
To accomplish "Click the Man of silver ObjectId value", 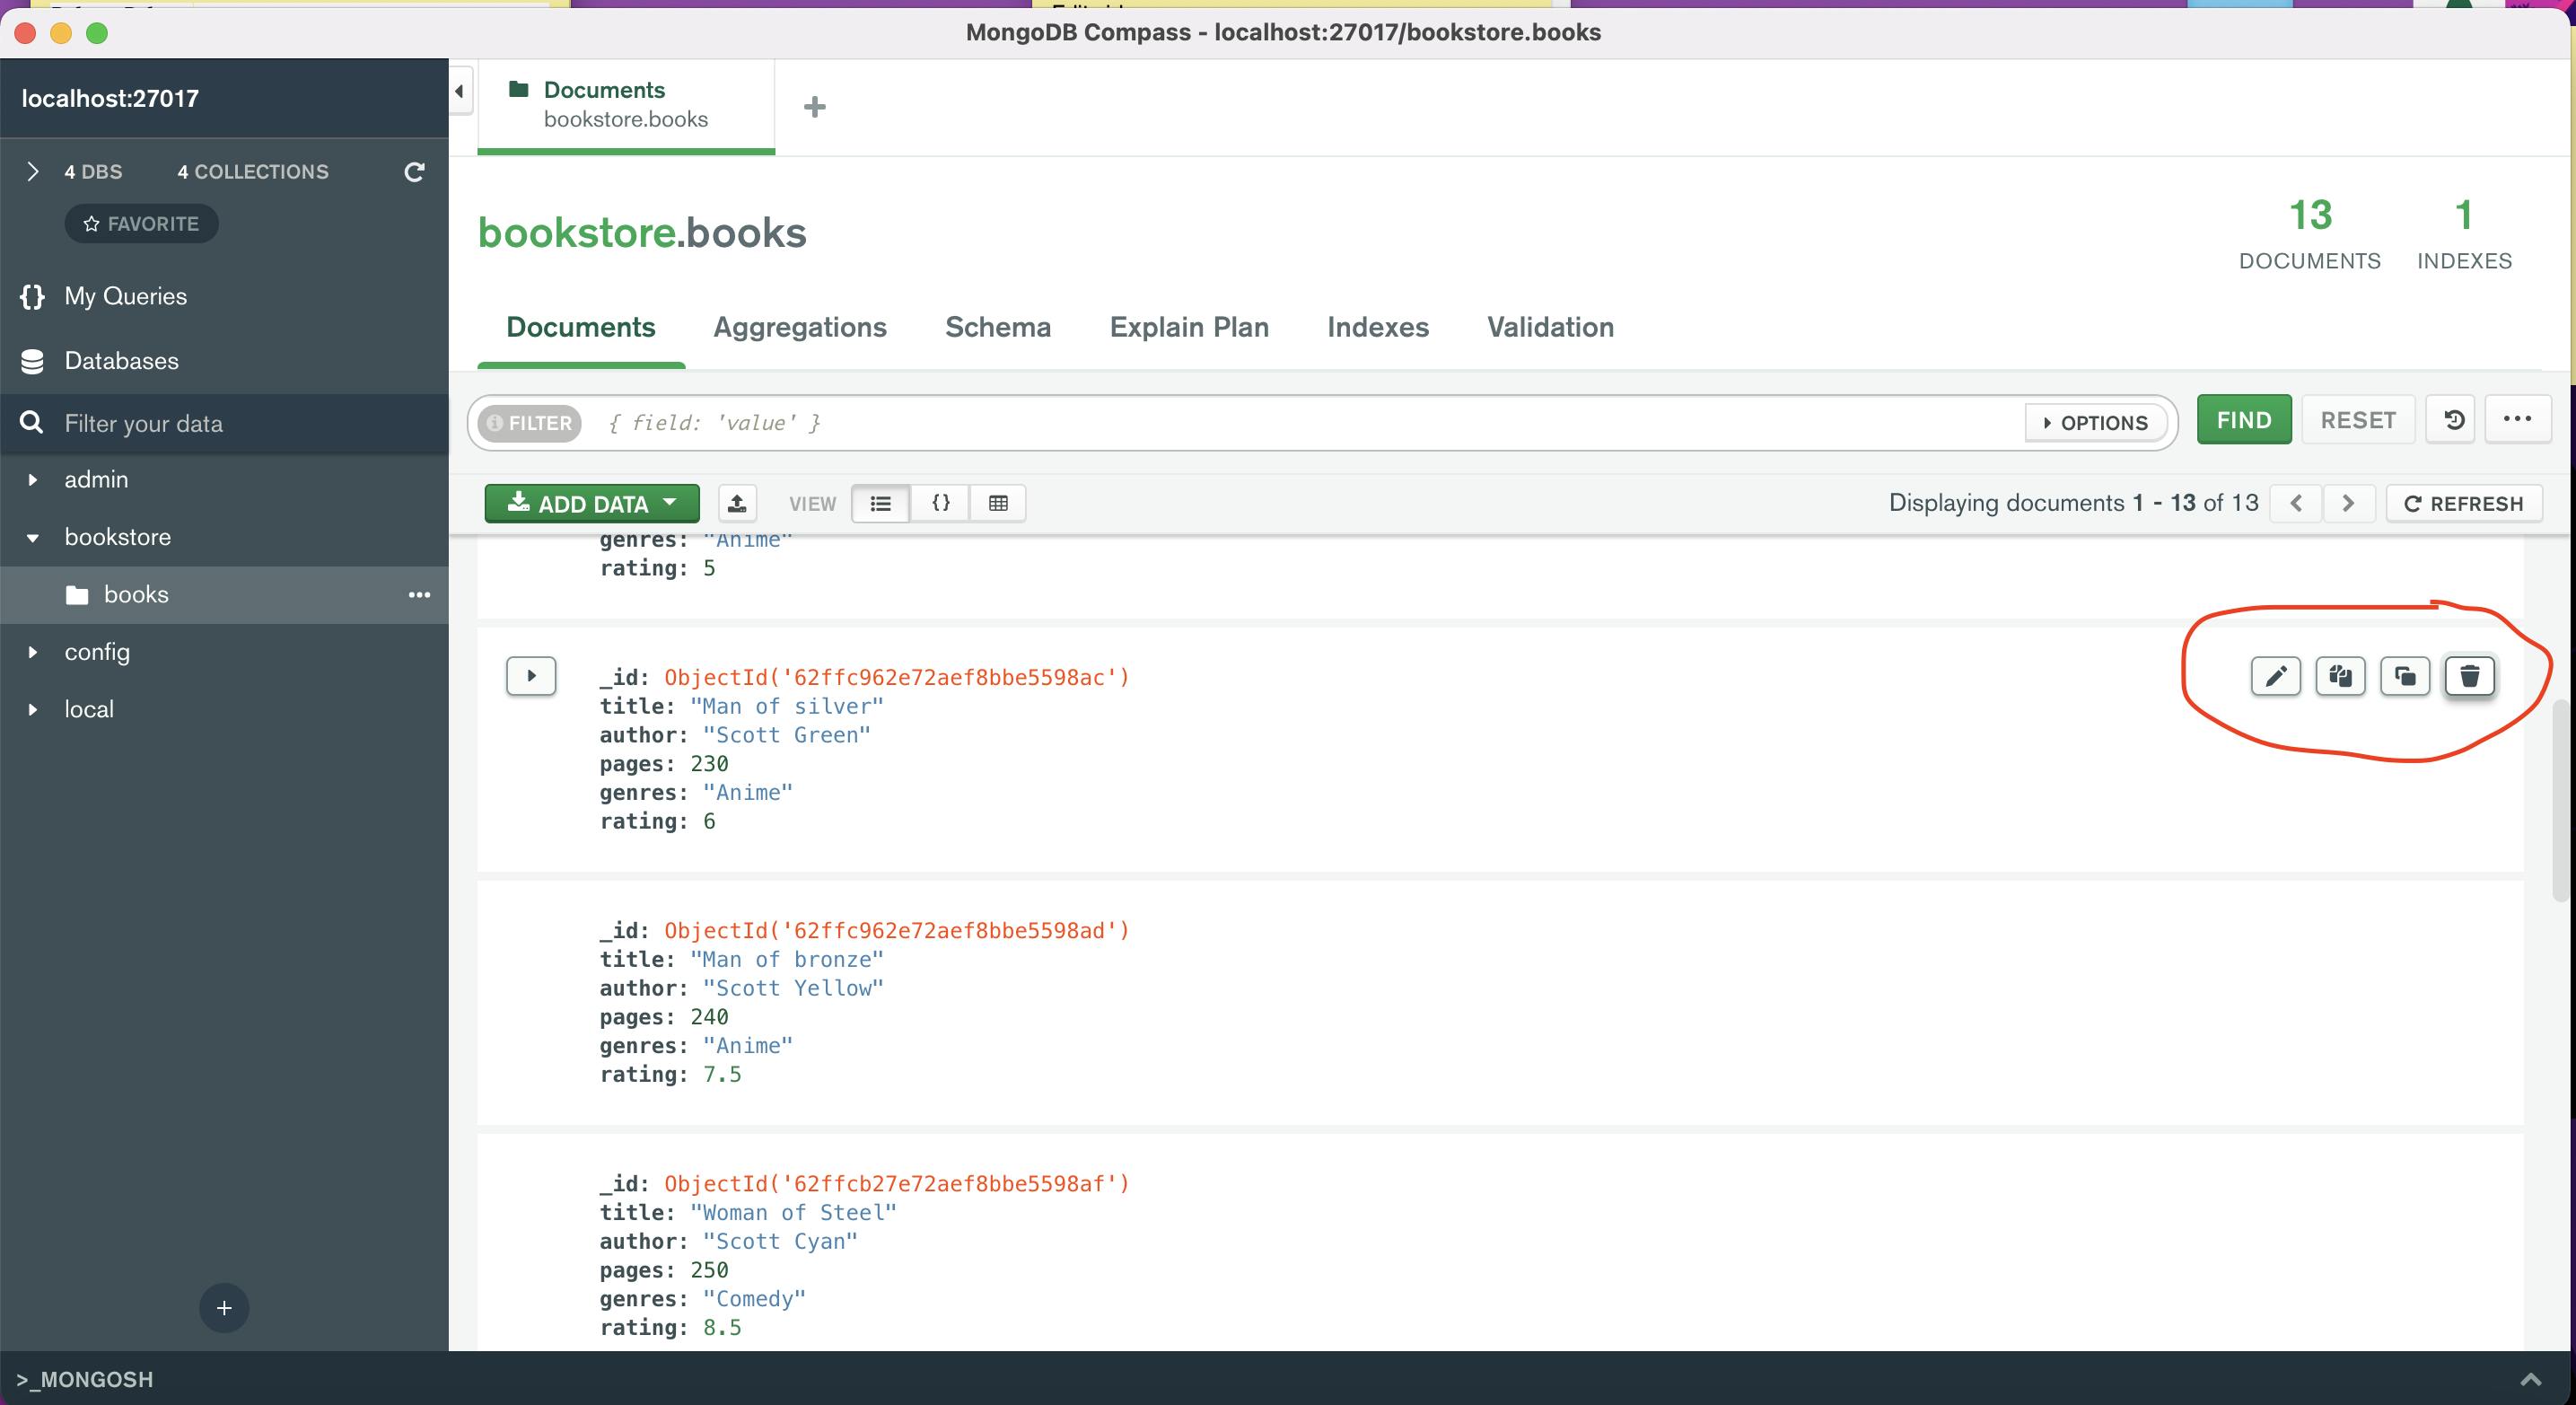I will [897, 677].
